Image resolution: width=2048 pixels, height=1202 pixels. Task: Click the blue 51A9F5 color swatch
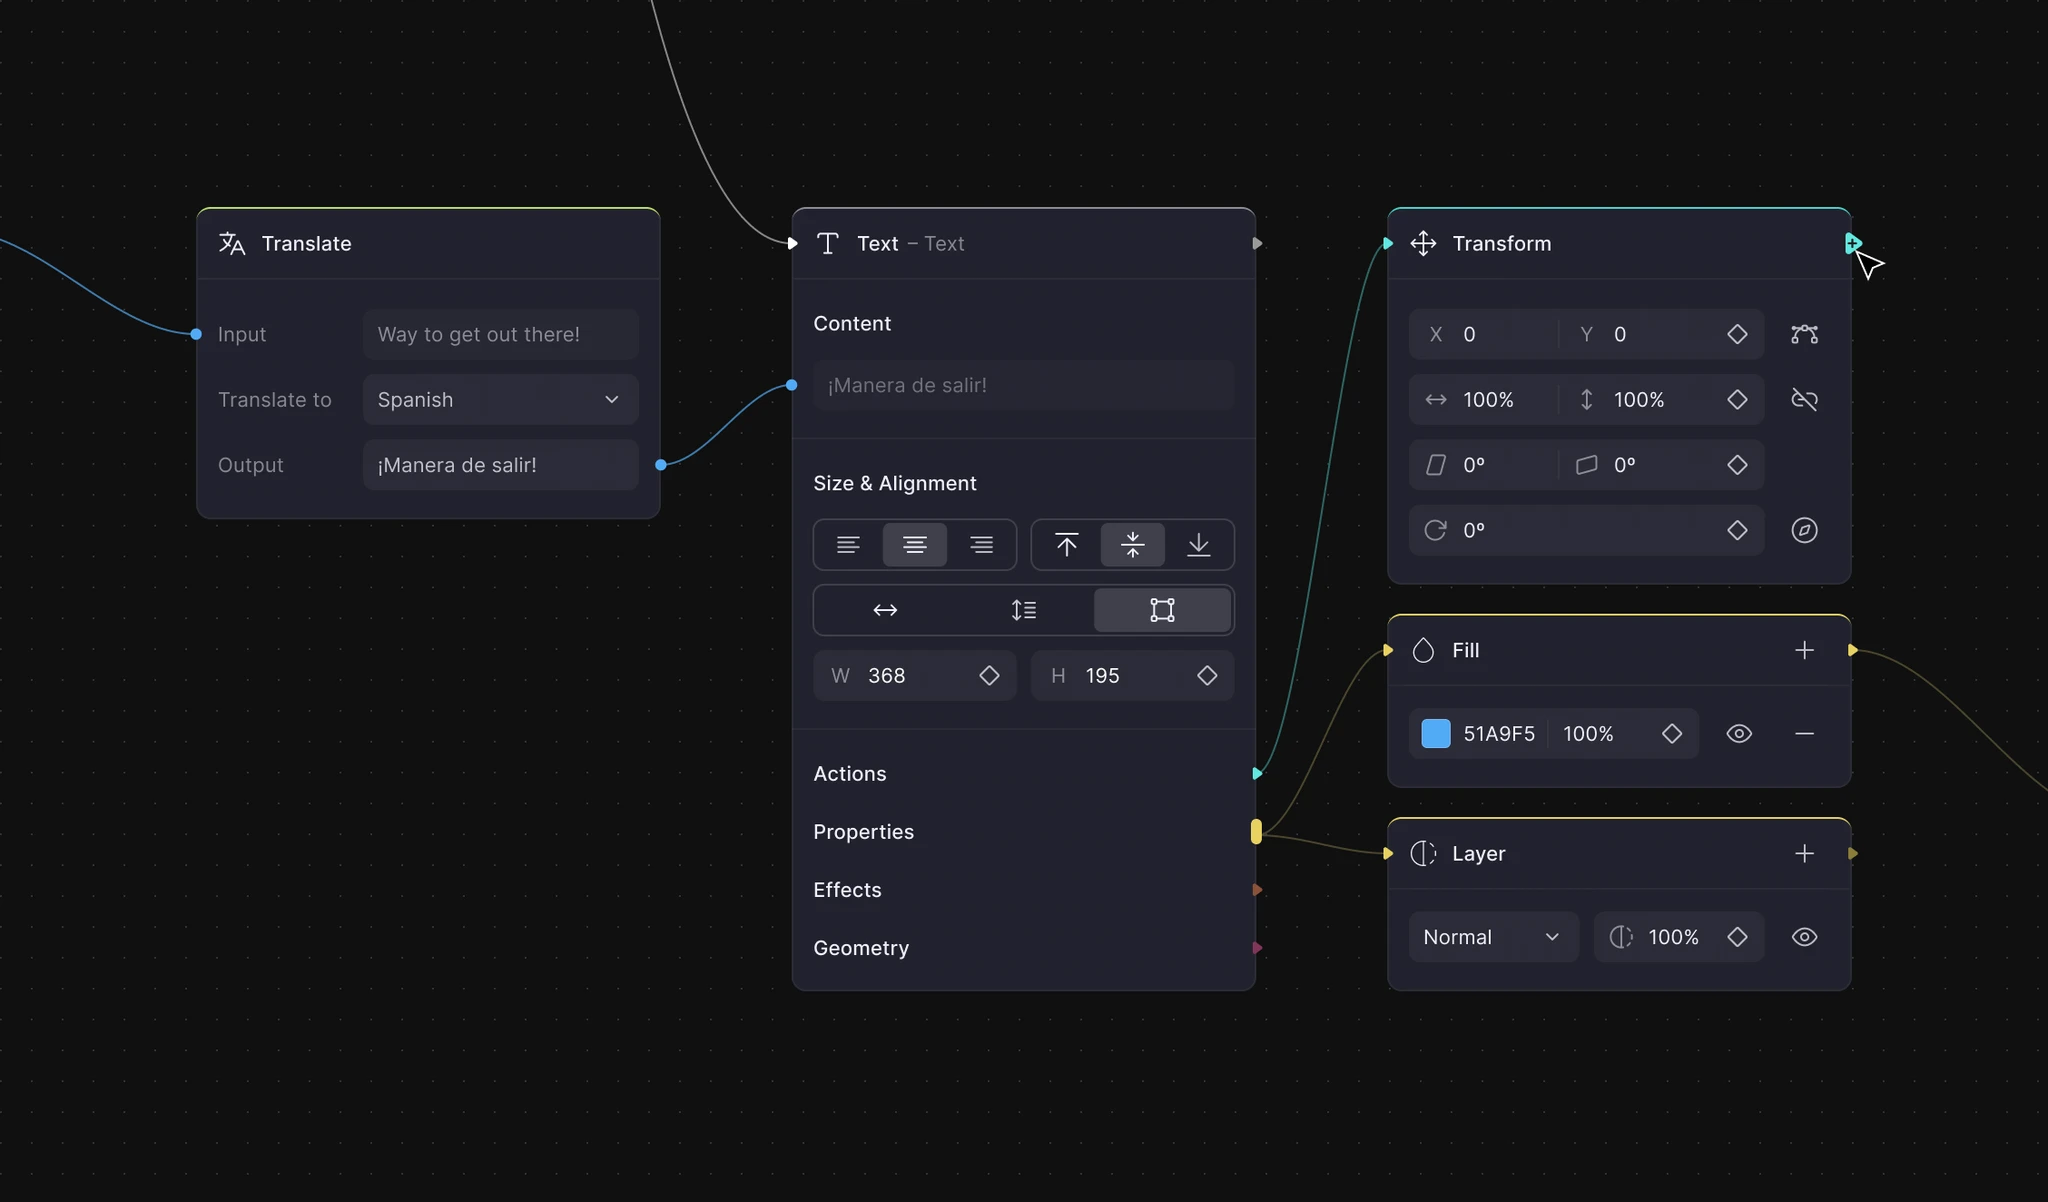click(x=1435, y=733)
